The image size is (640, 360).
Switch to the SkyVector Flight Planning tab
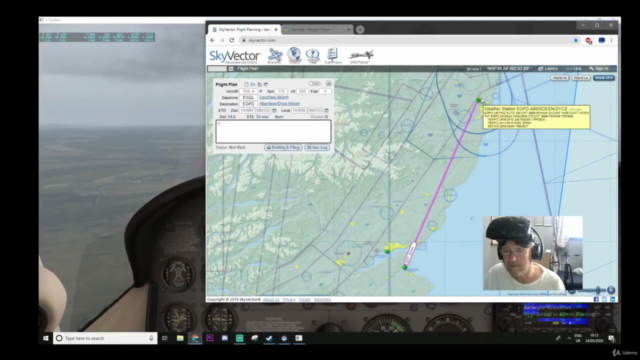click(244, 29)
